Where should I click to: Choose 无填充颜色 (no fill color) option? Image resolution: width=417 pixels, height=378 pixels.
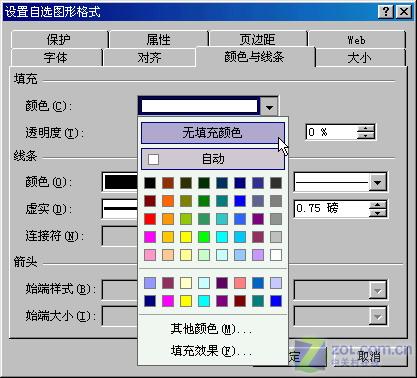pyautogui.click(x=213, y=133)
